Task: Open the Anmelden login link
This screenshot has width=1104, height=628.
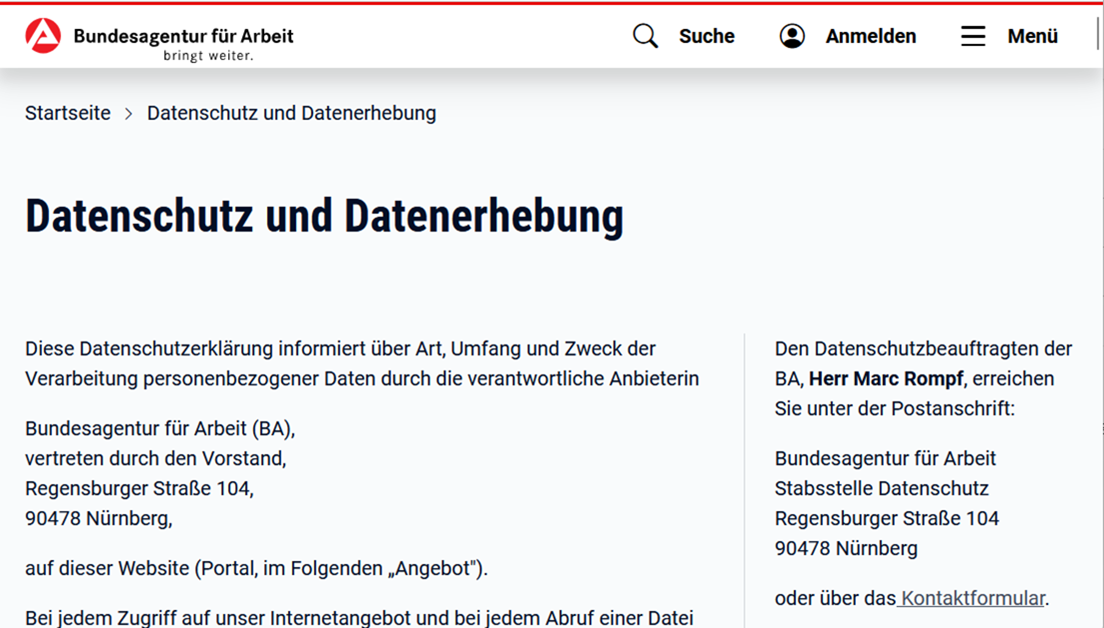Action: (871, 36)
